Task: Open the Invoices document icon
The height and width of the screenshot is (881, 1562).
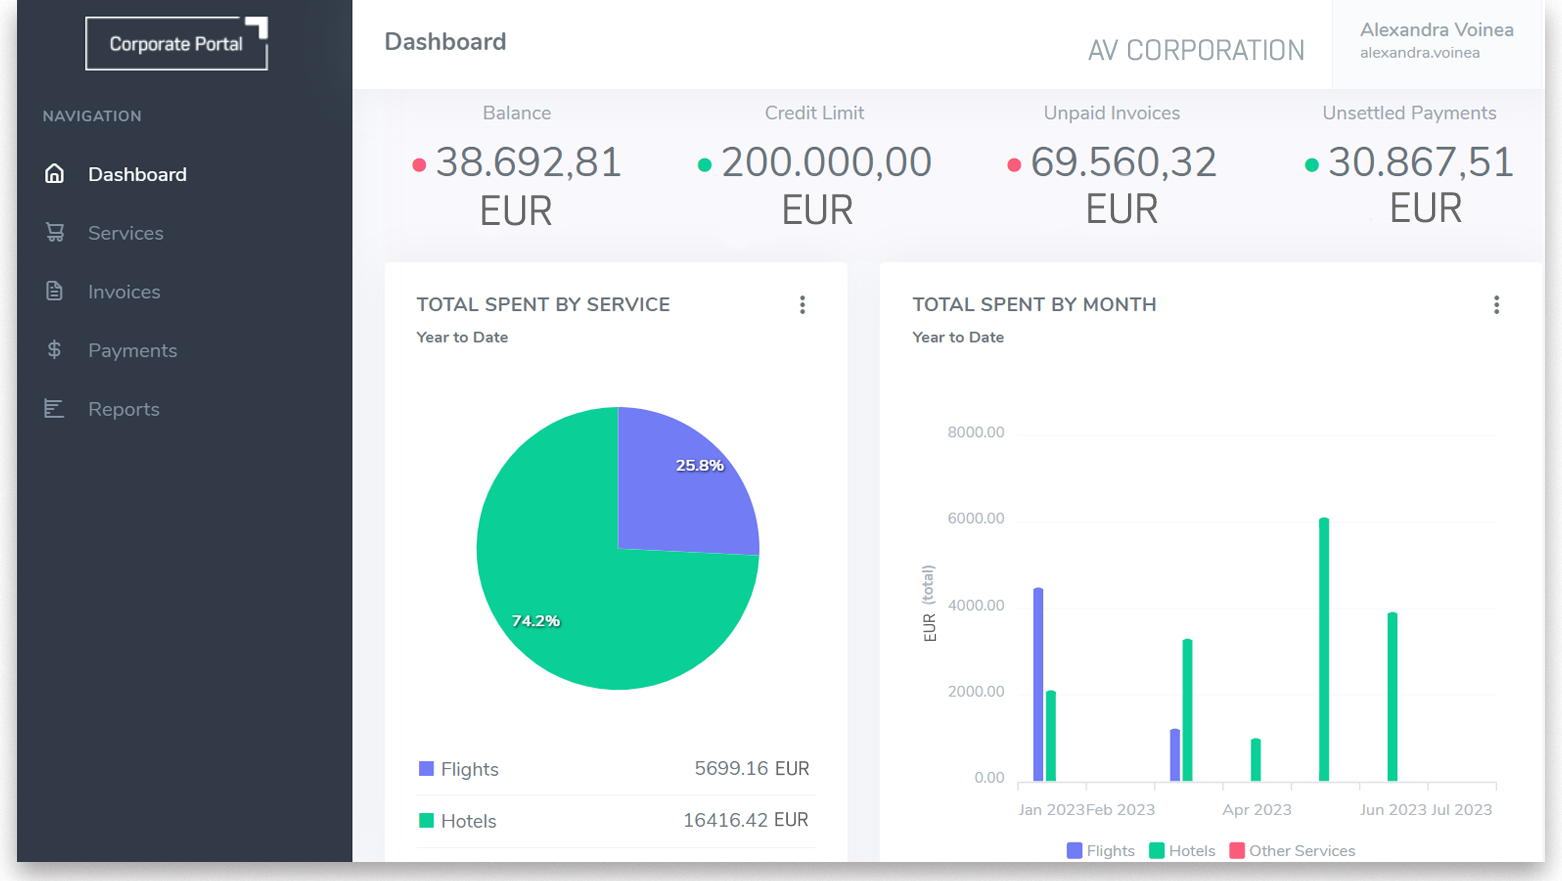Action: click(54, 291)
